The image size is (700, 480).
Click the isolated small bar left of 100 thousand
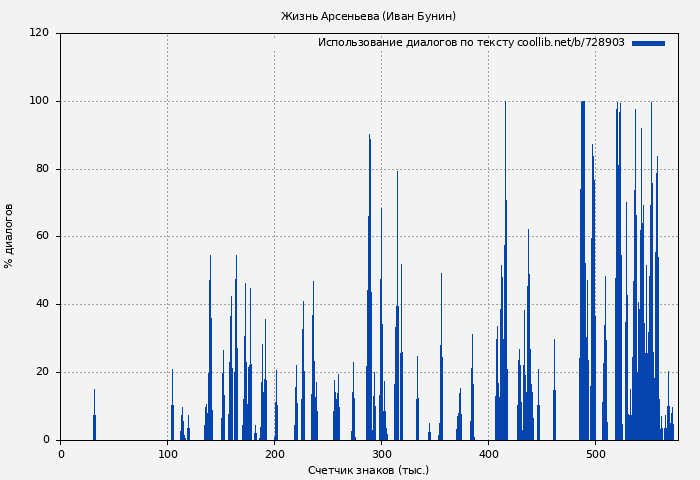94,420
